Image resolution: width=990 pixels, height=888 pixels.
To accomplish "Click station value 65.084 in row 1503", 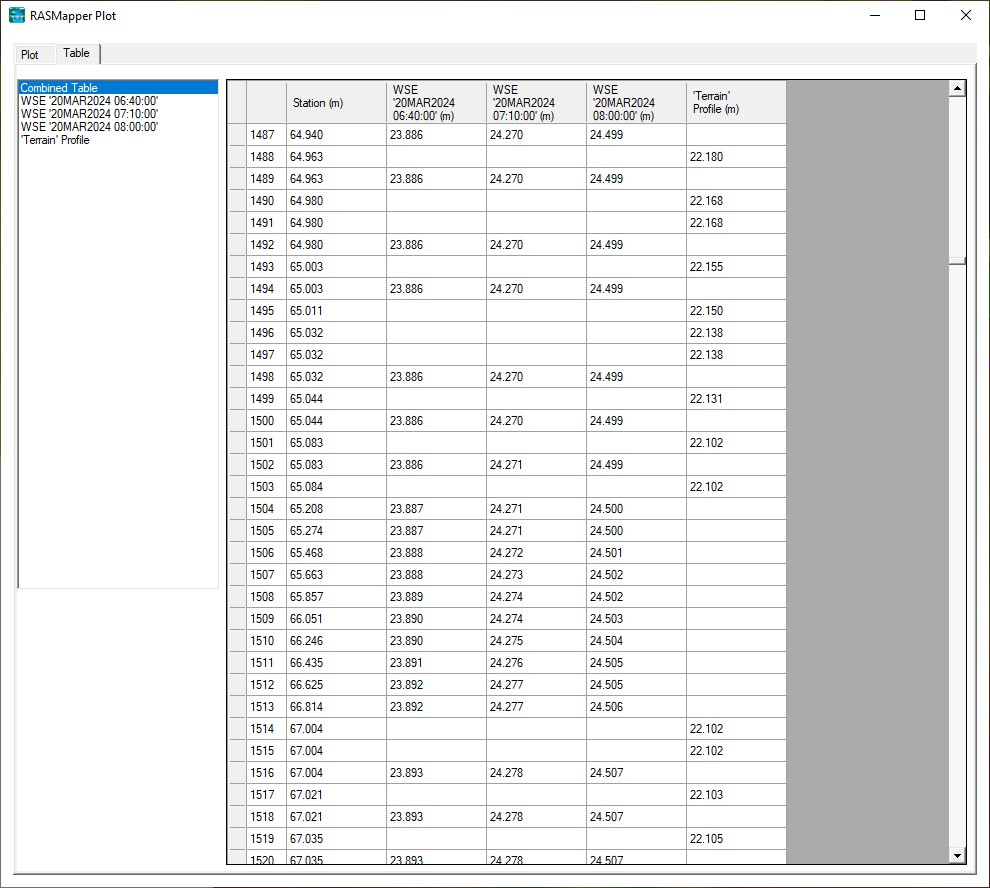I will 336,487.
